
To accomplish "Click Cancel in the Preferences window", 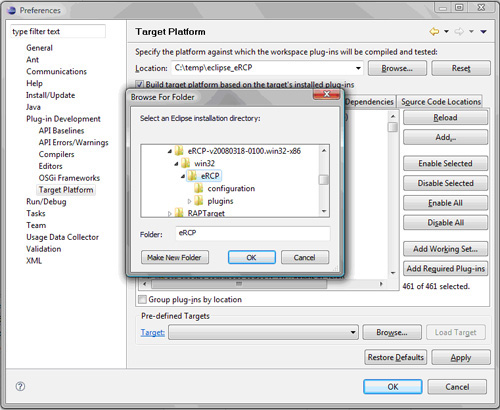I will [457, 387].
